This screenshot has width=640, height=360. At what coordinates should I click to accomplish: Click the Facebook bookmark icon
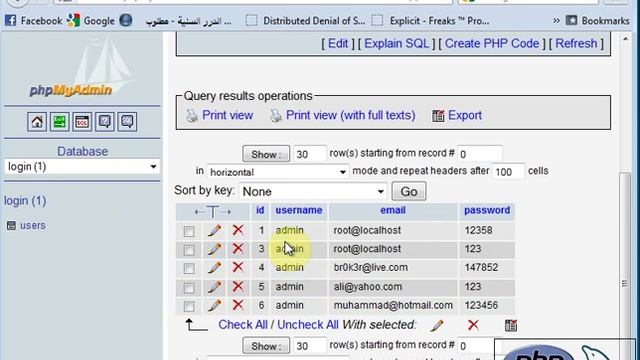pos(11,20)
